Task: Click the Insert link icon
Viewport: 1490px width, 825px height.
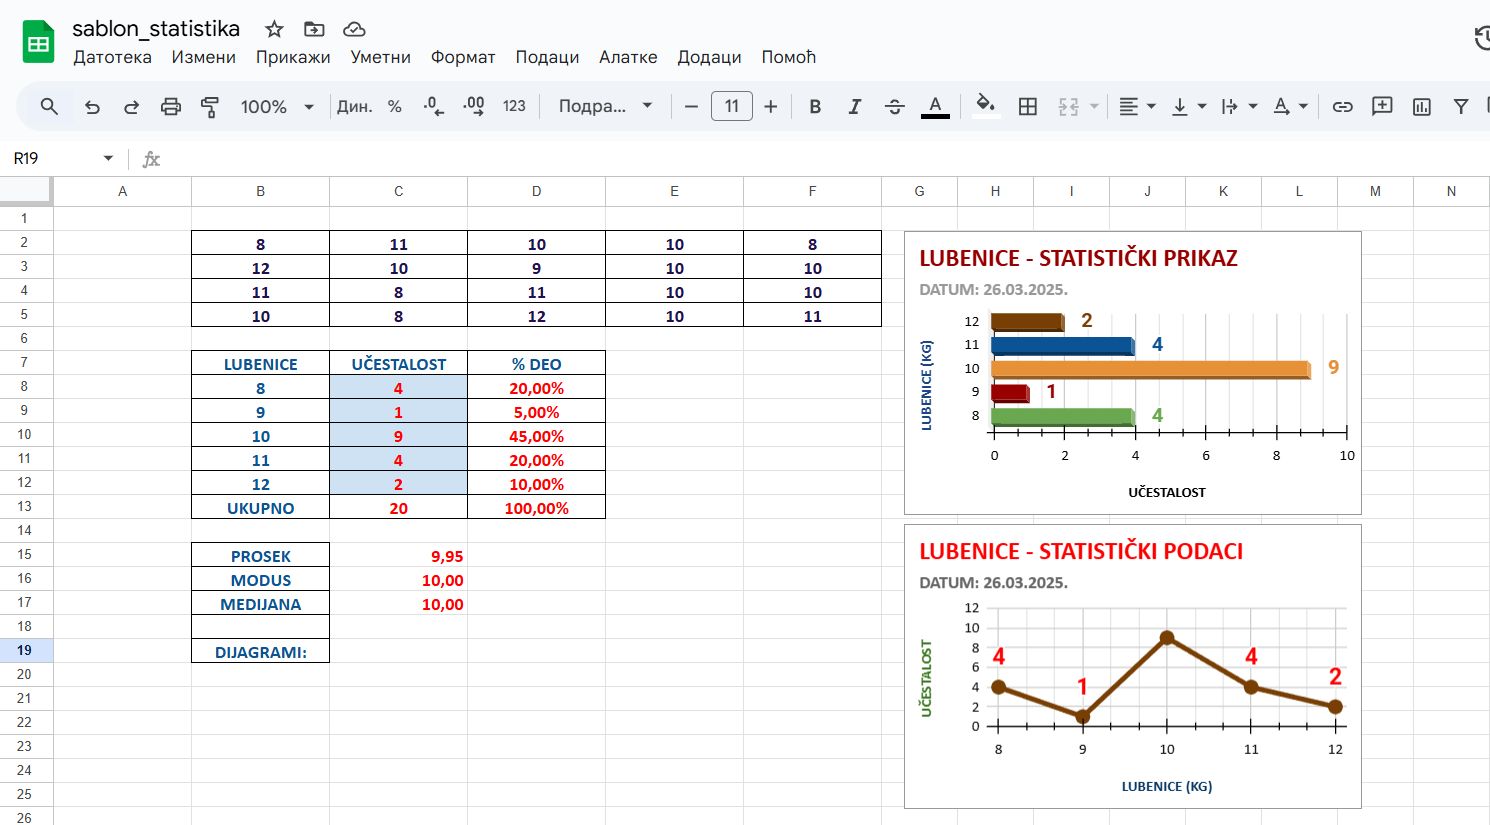Action: [1342, 107]
